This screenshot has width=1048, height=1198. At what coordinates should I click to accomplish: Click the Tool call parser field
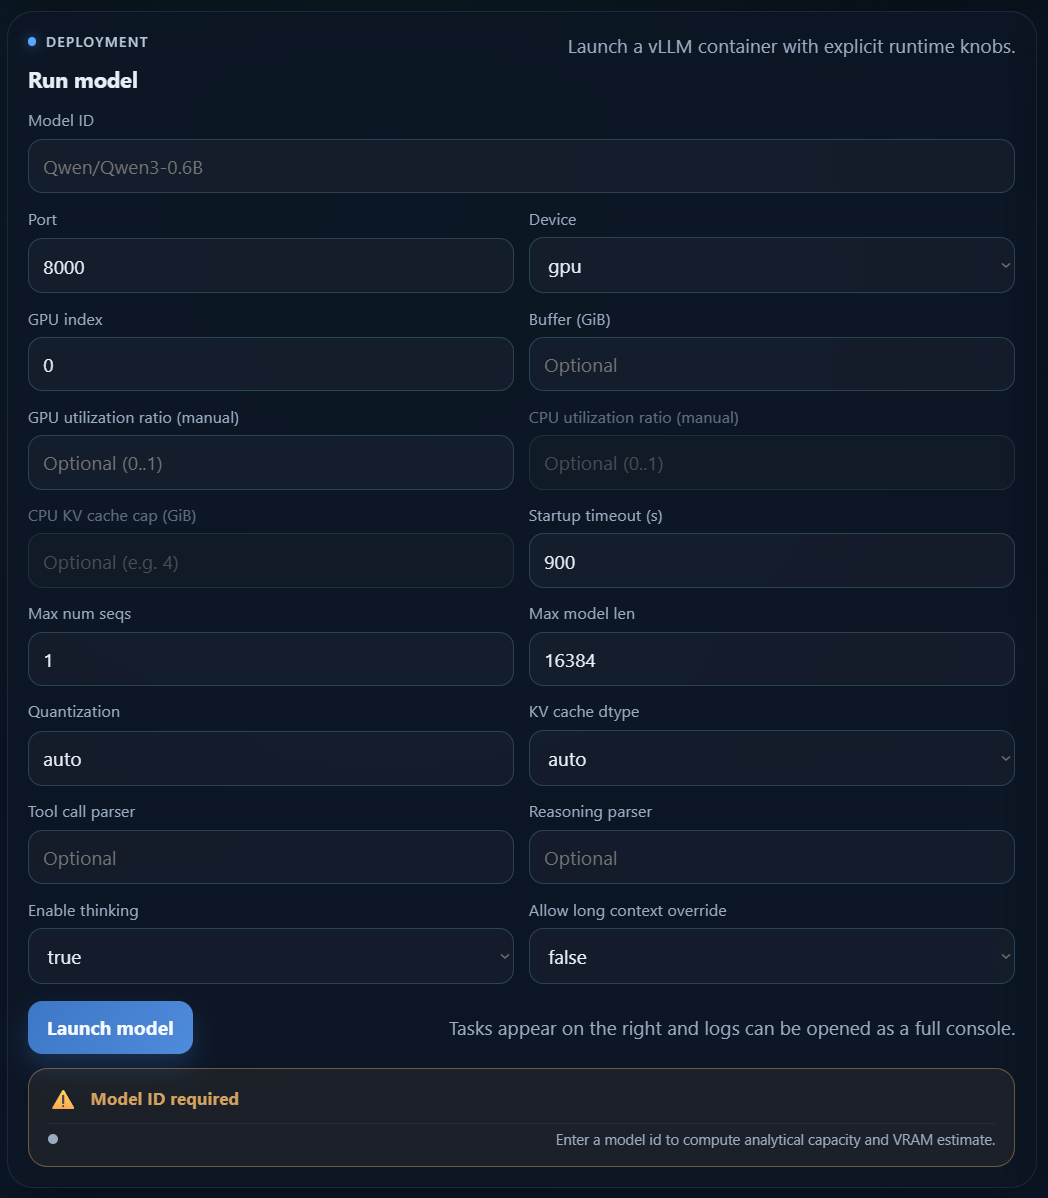[x=270, y=858]
